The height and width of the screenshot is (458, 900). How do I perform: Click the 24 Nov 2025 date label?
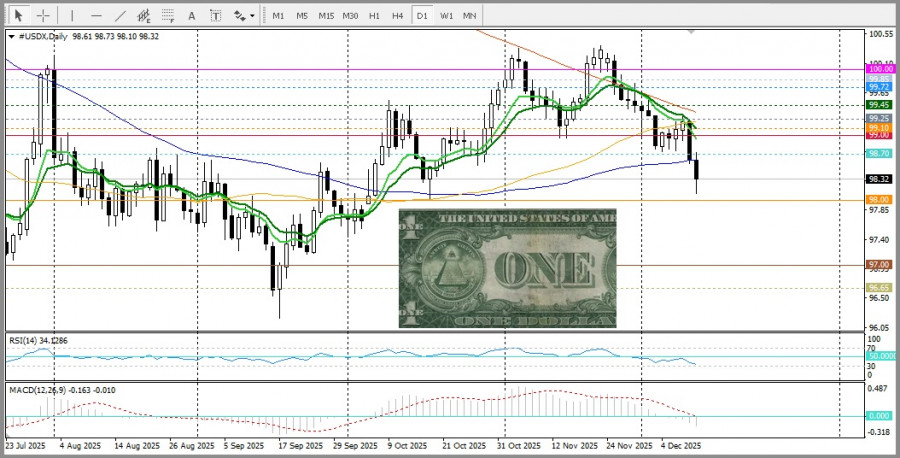tap(629, 445)
